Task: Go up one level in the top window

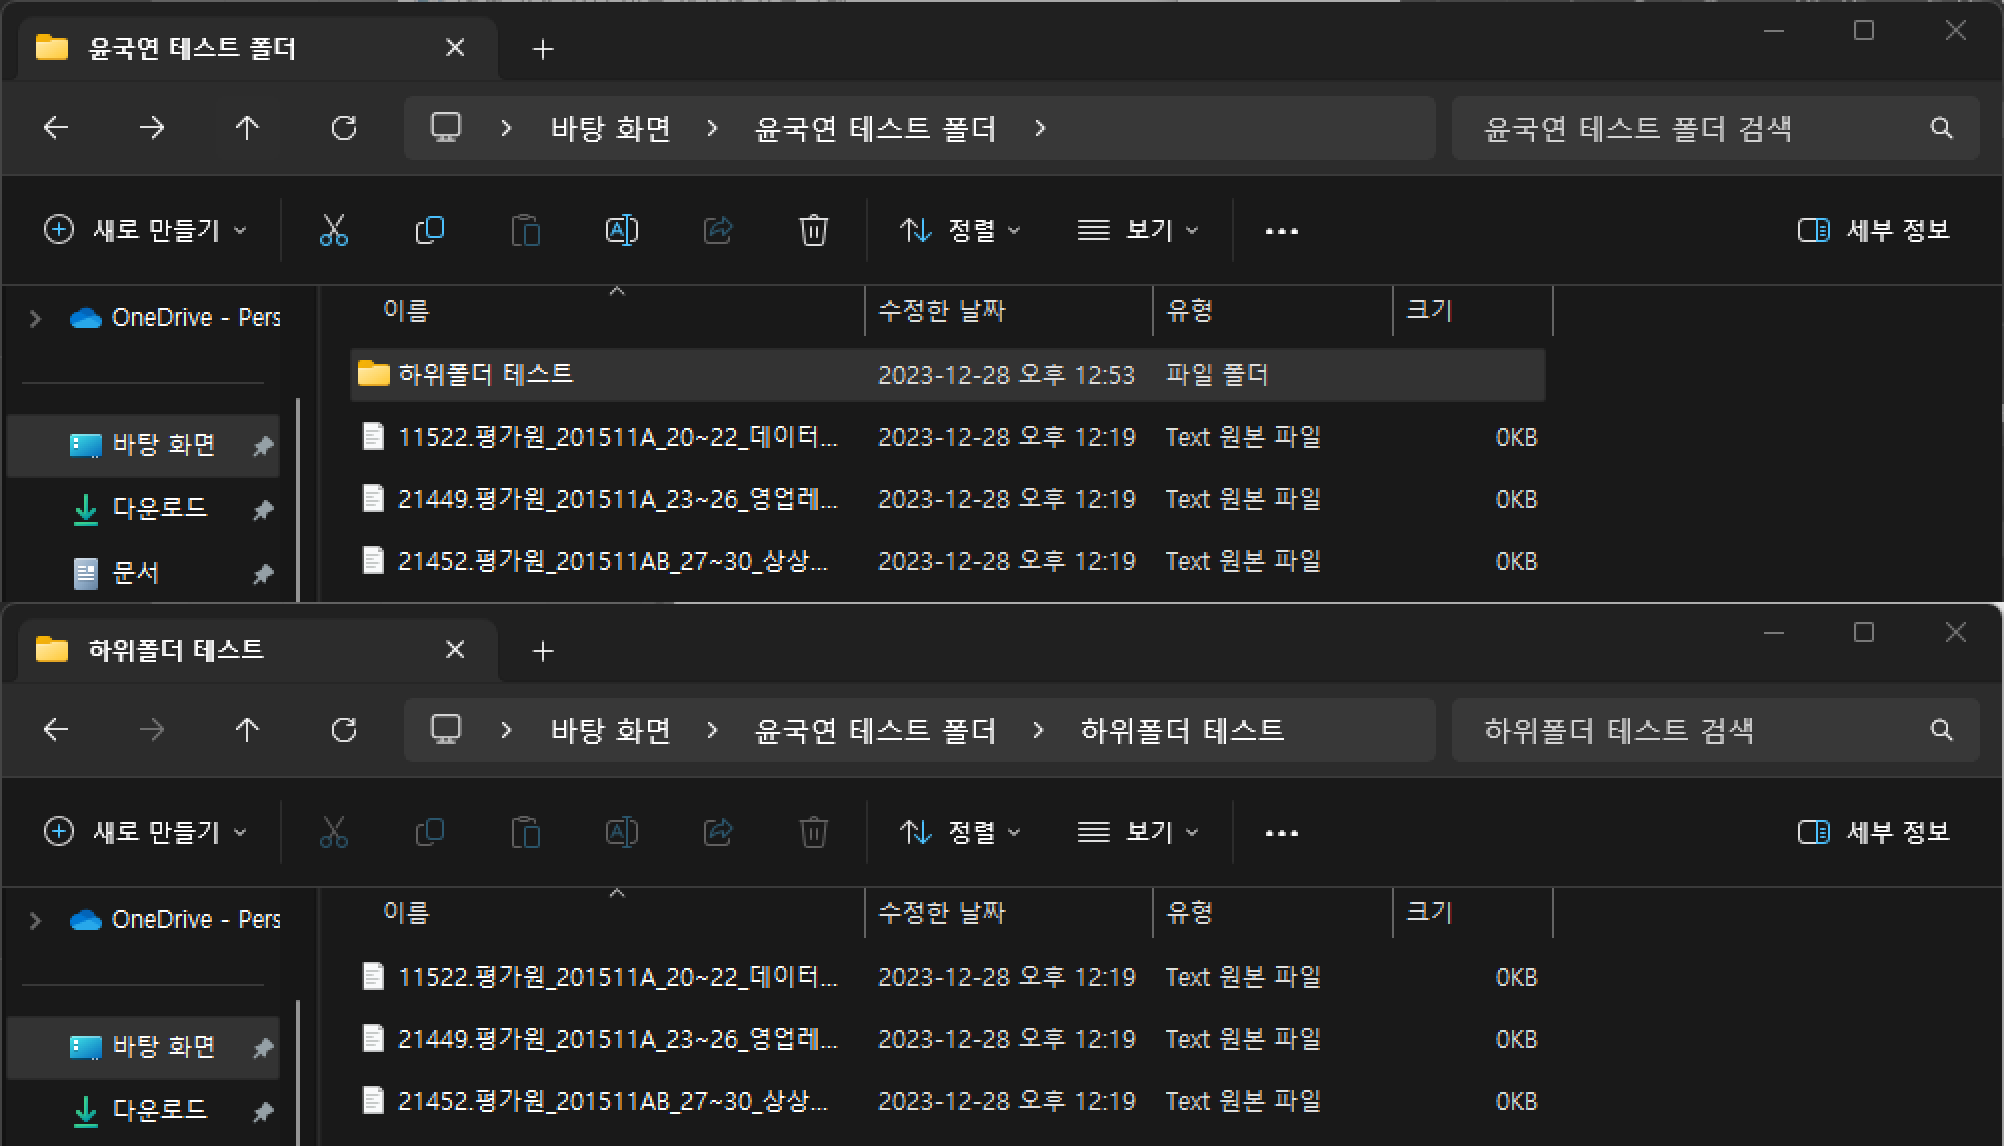Action: point(247,128)
